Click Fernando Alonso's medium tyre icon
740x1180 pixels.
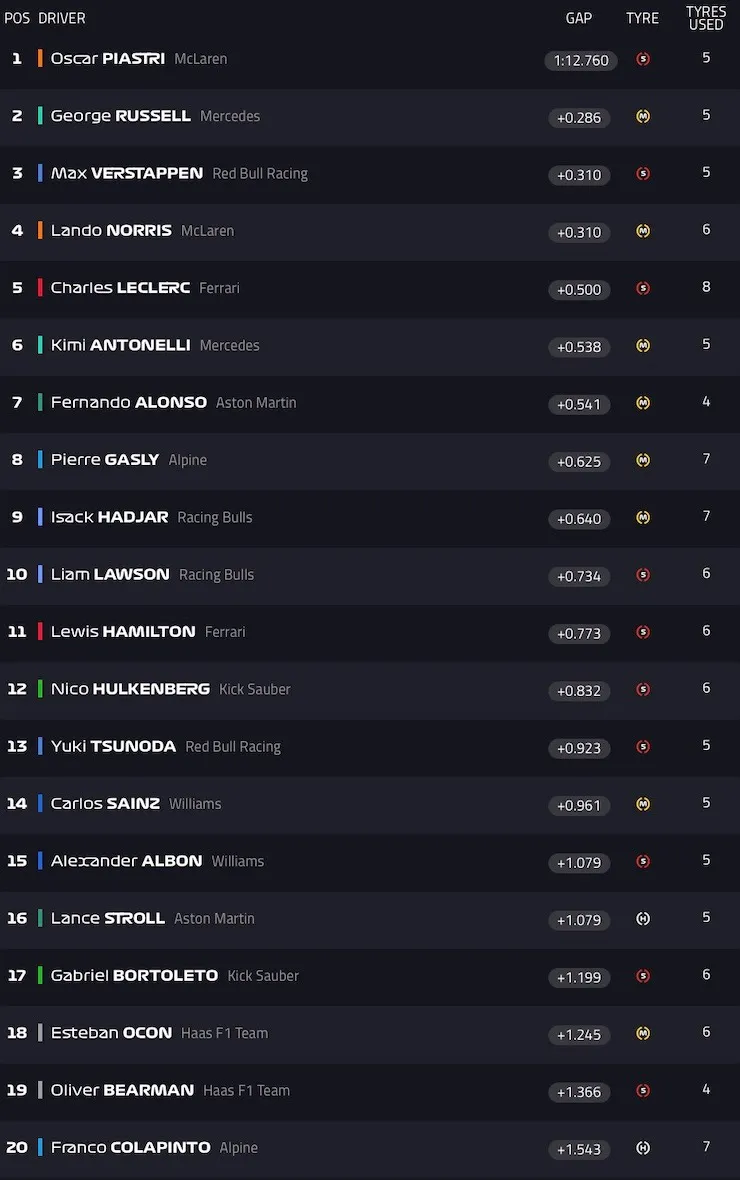(643, 403)
